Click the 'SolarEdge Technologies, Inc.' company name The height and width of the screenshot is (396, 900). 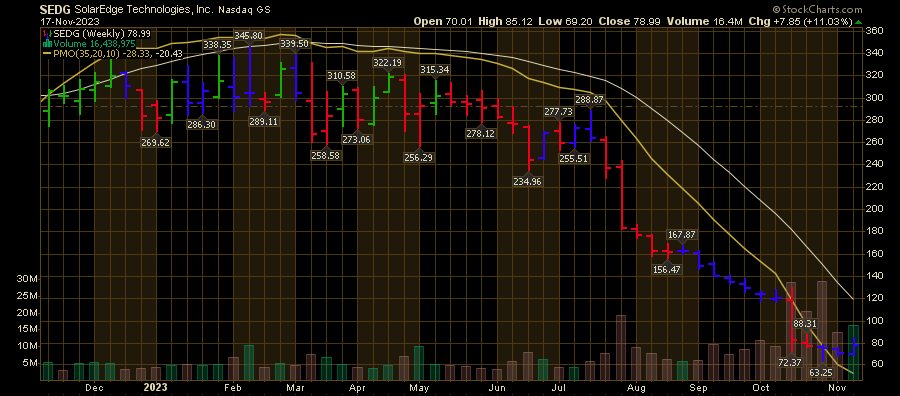point(144,10)
